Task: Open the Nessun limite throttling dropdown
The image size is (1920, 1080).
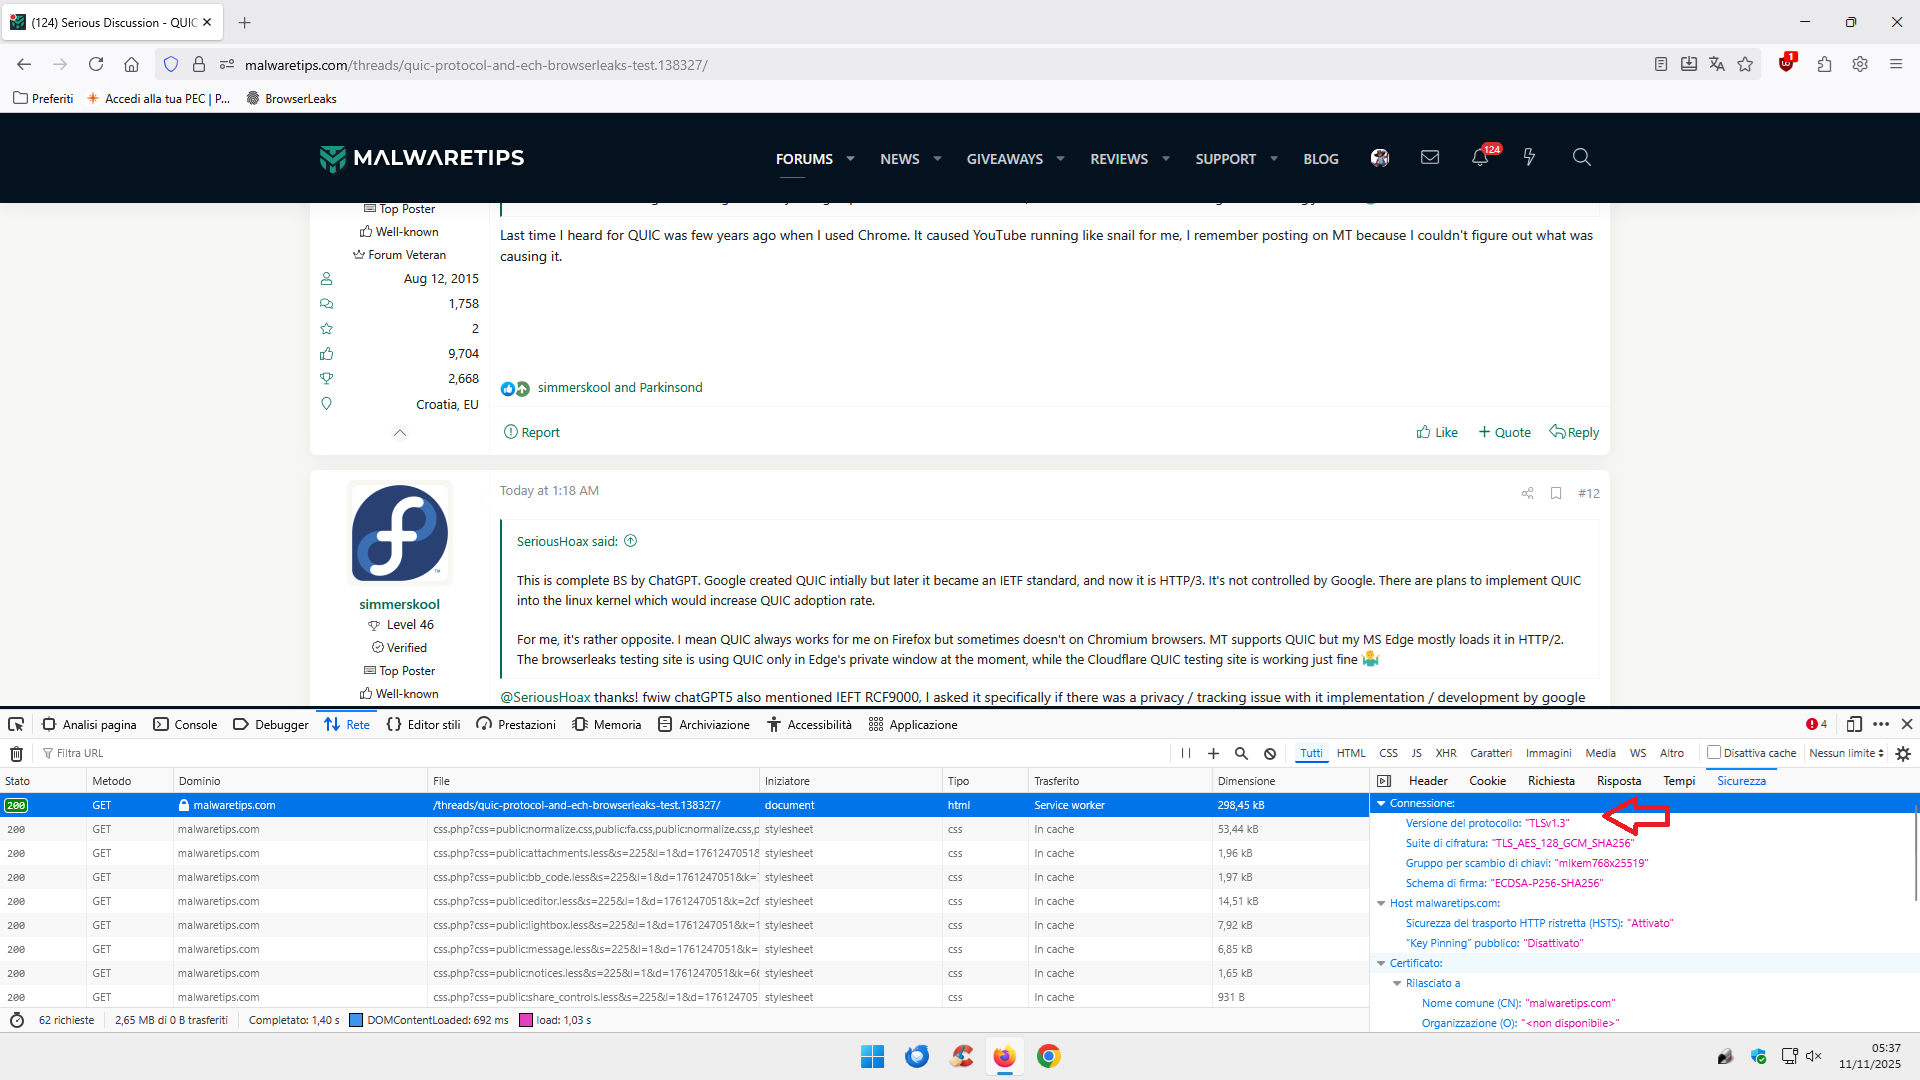Action: (x=1846, y=754)
